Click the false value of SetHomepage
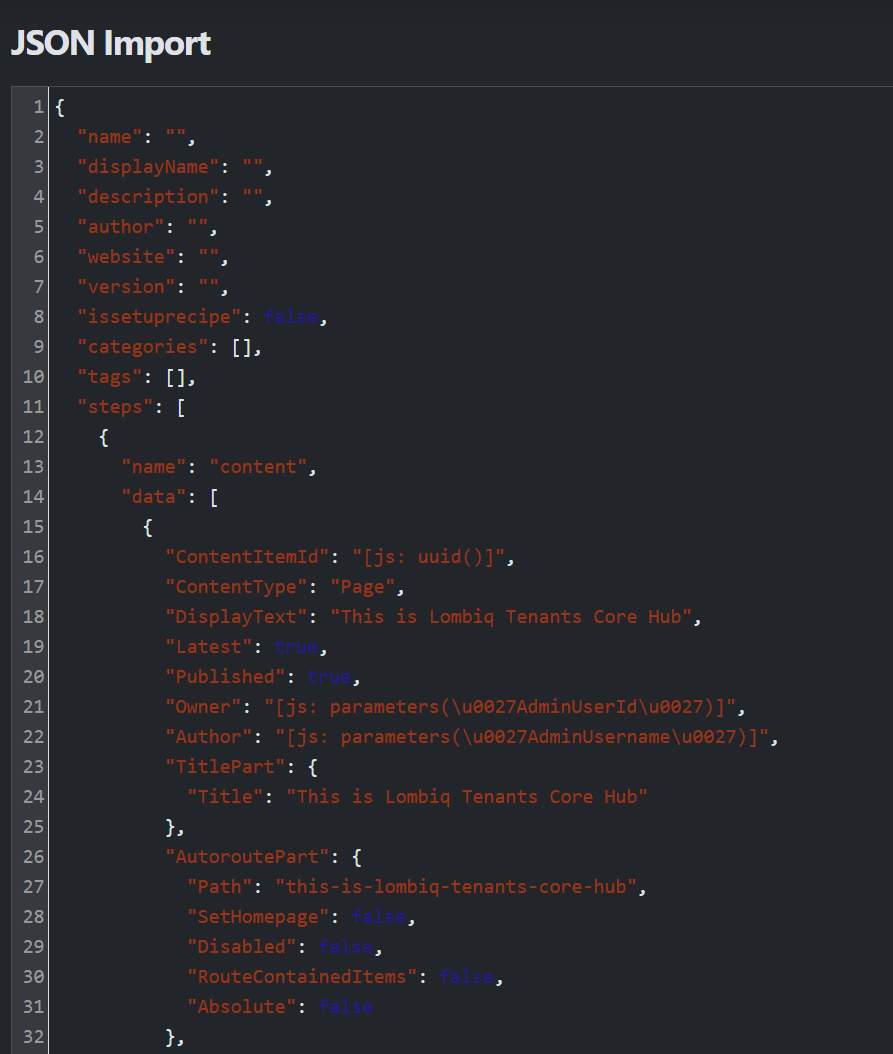This screenshot has height=1054, width=893. [x=379, y=917]
